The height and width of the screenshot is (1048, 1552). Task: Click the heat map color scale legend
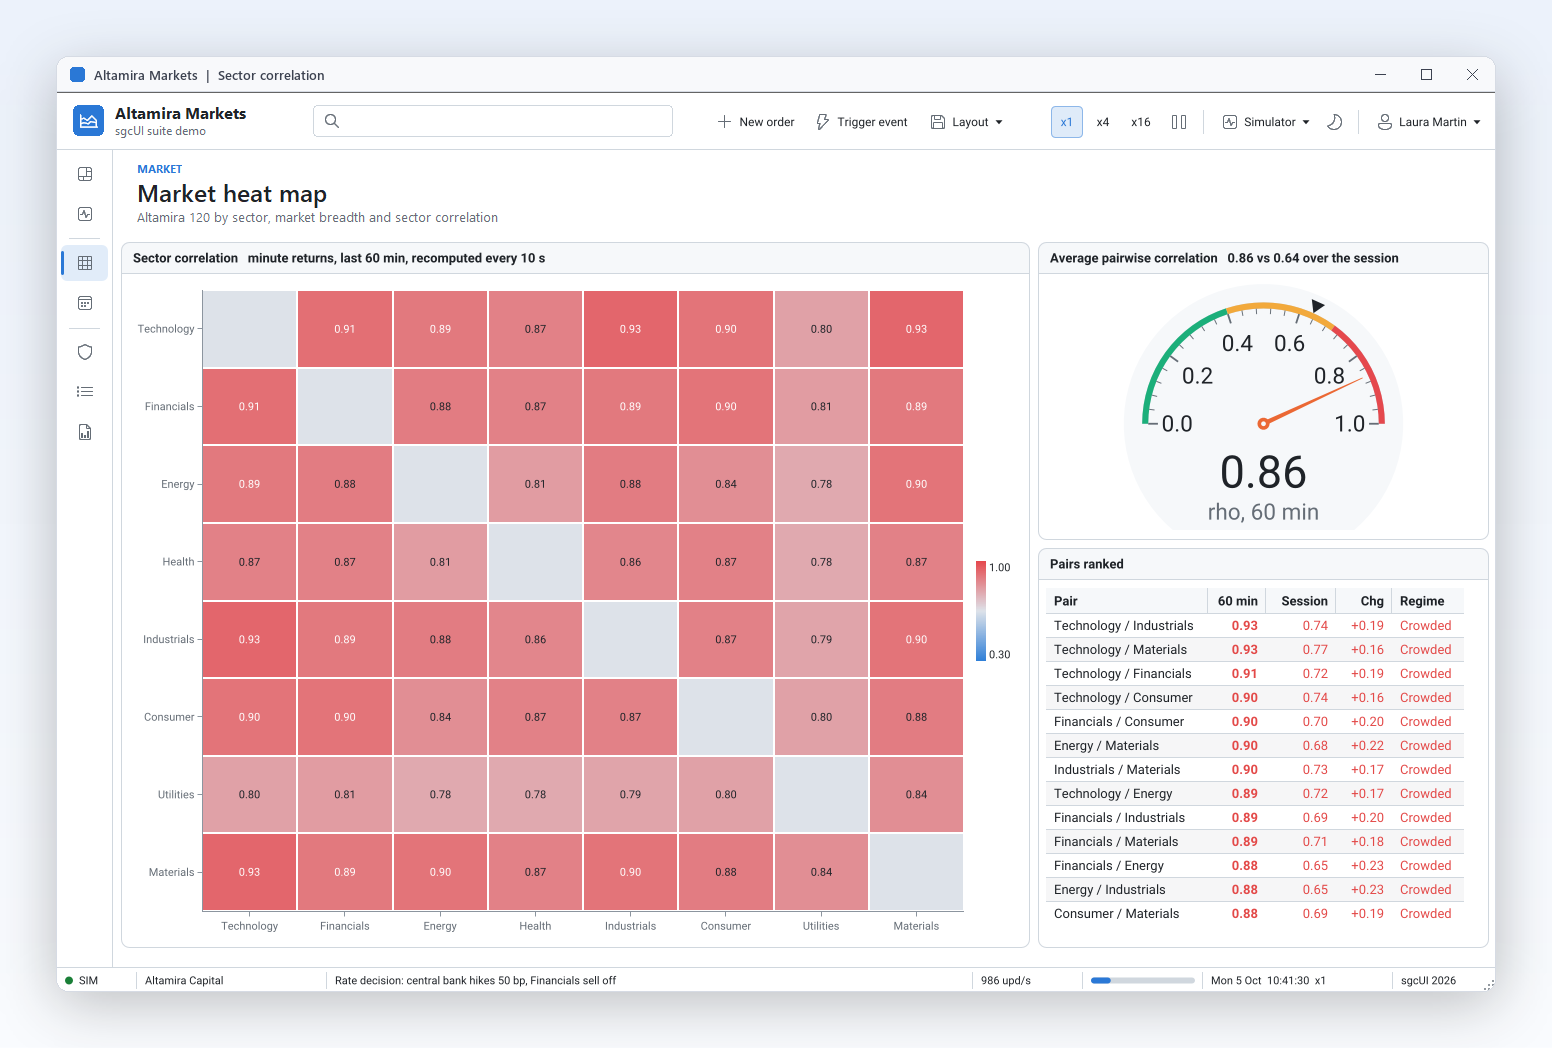coord(981,611)
